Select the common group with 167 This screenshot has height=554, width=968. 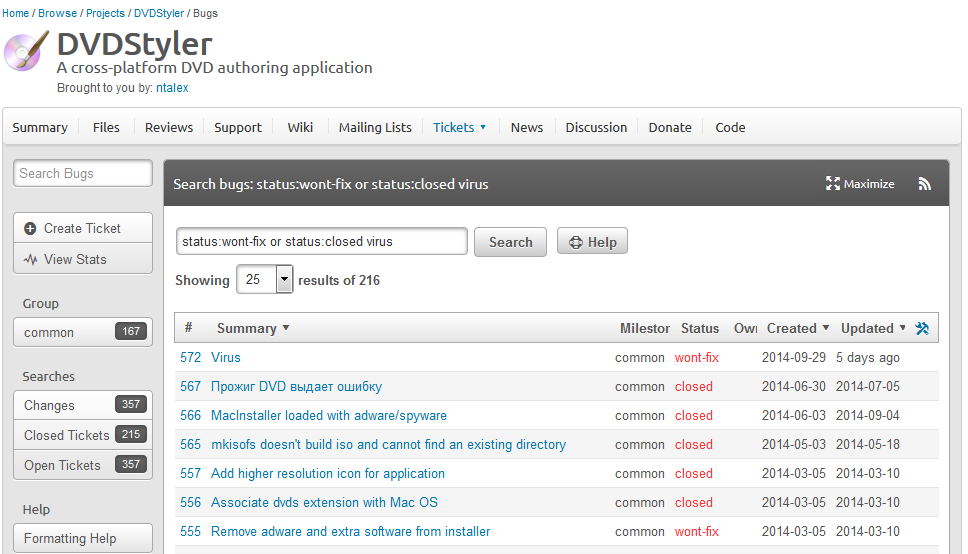83,332
